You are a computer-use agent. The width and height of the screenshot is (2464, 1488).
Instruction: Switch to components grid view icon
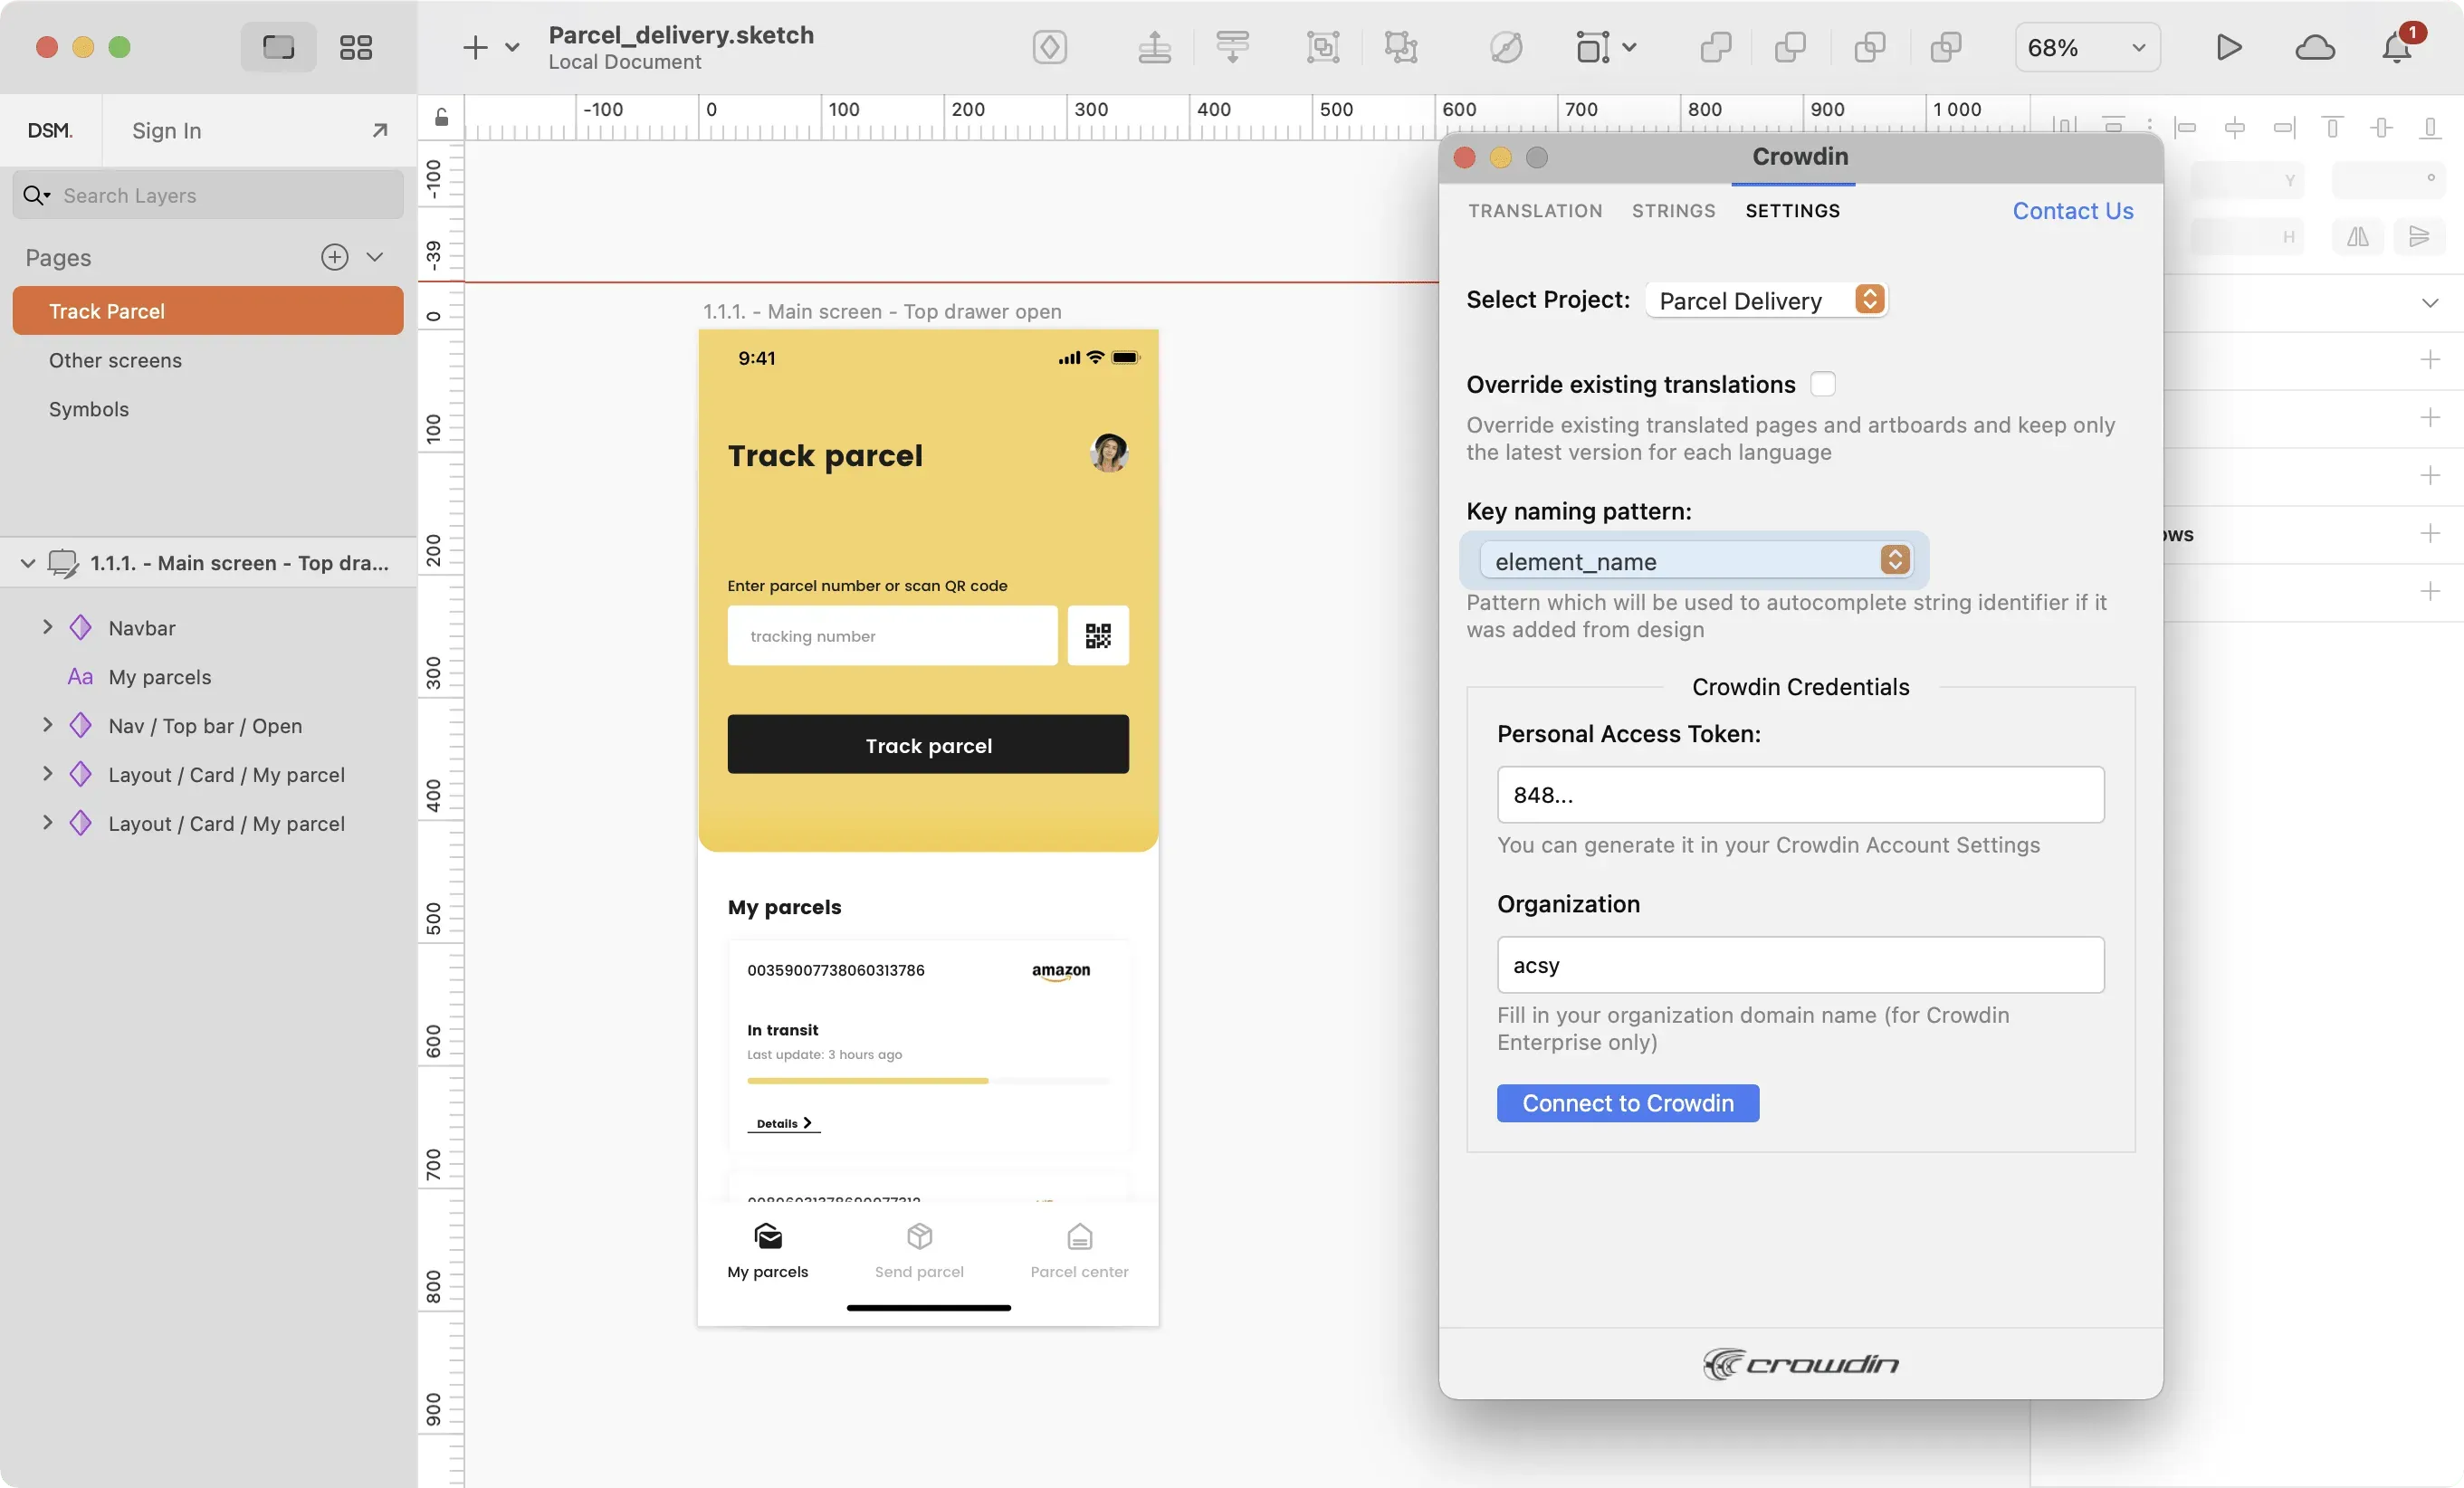pyautogui.click(x=356, y=47)
